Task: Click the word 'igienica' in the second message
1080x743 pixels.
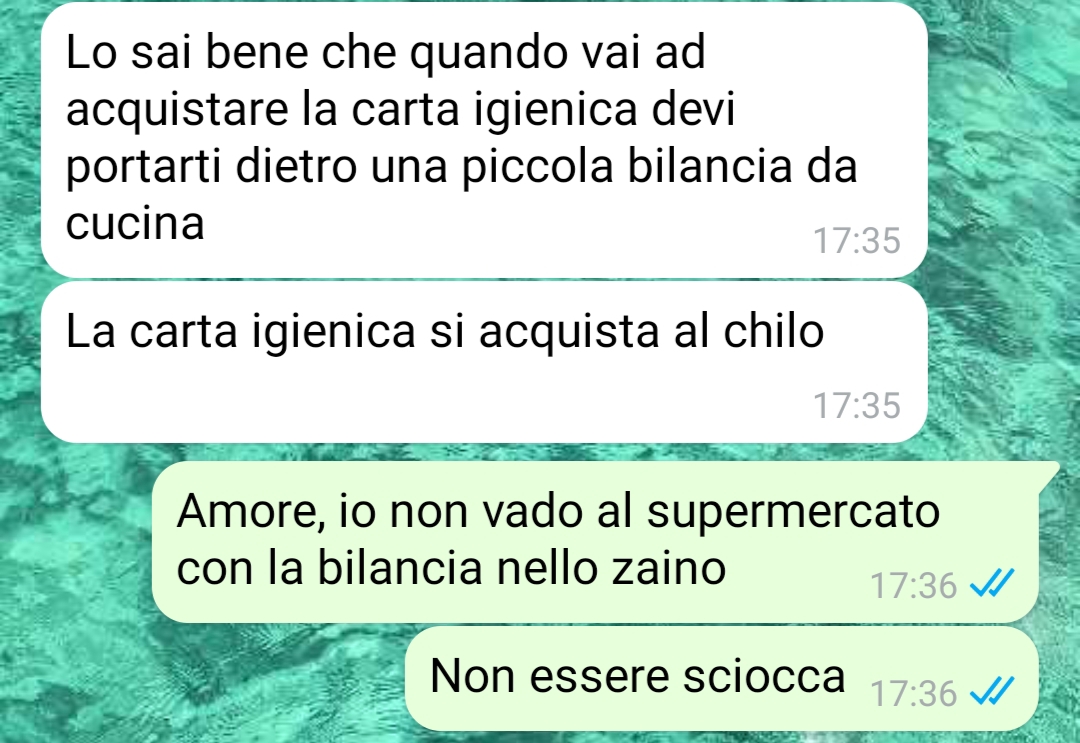Action: tap(333, 332)
